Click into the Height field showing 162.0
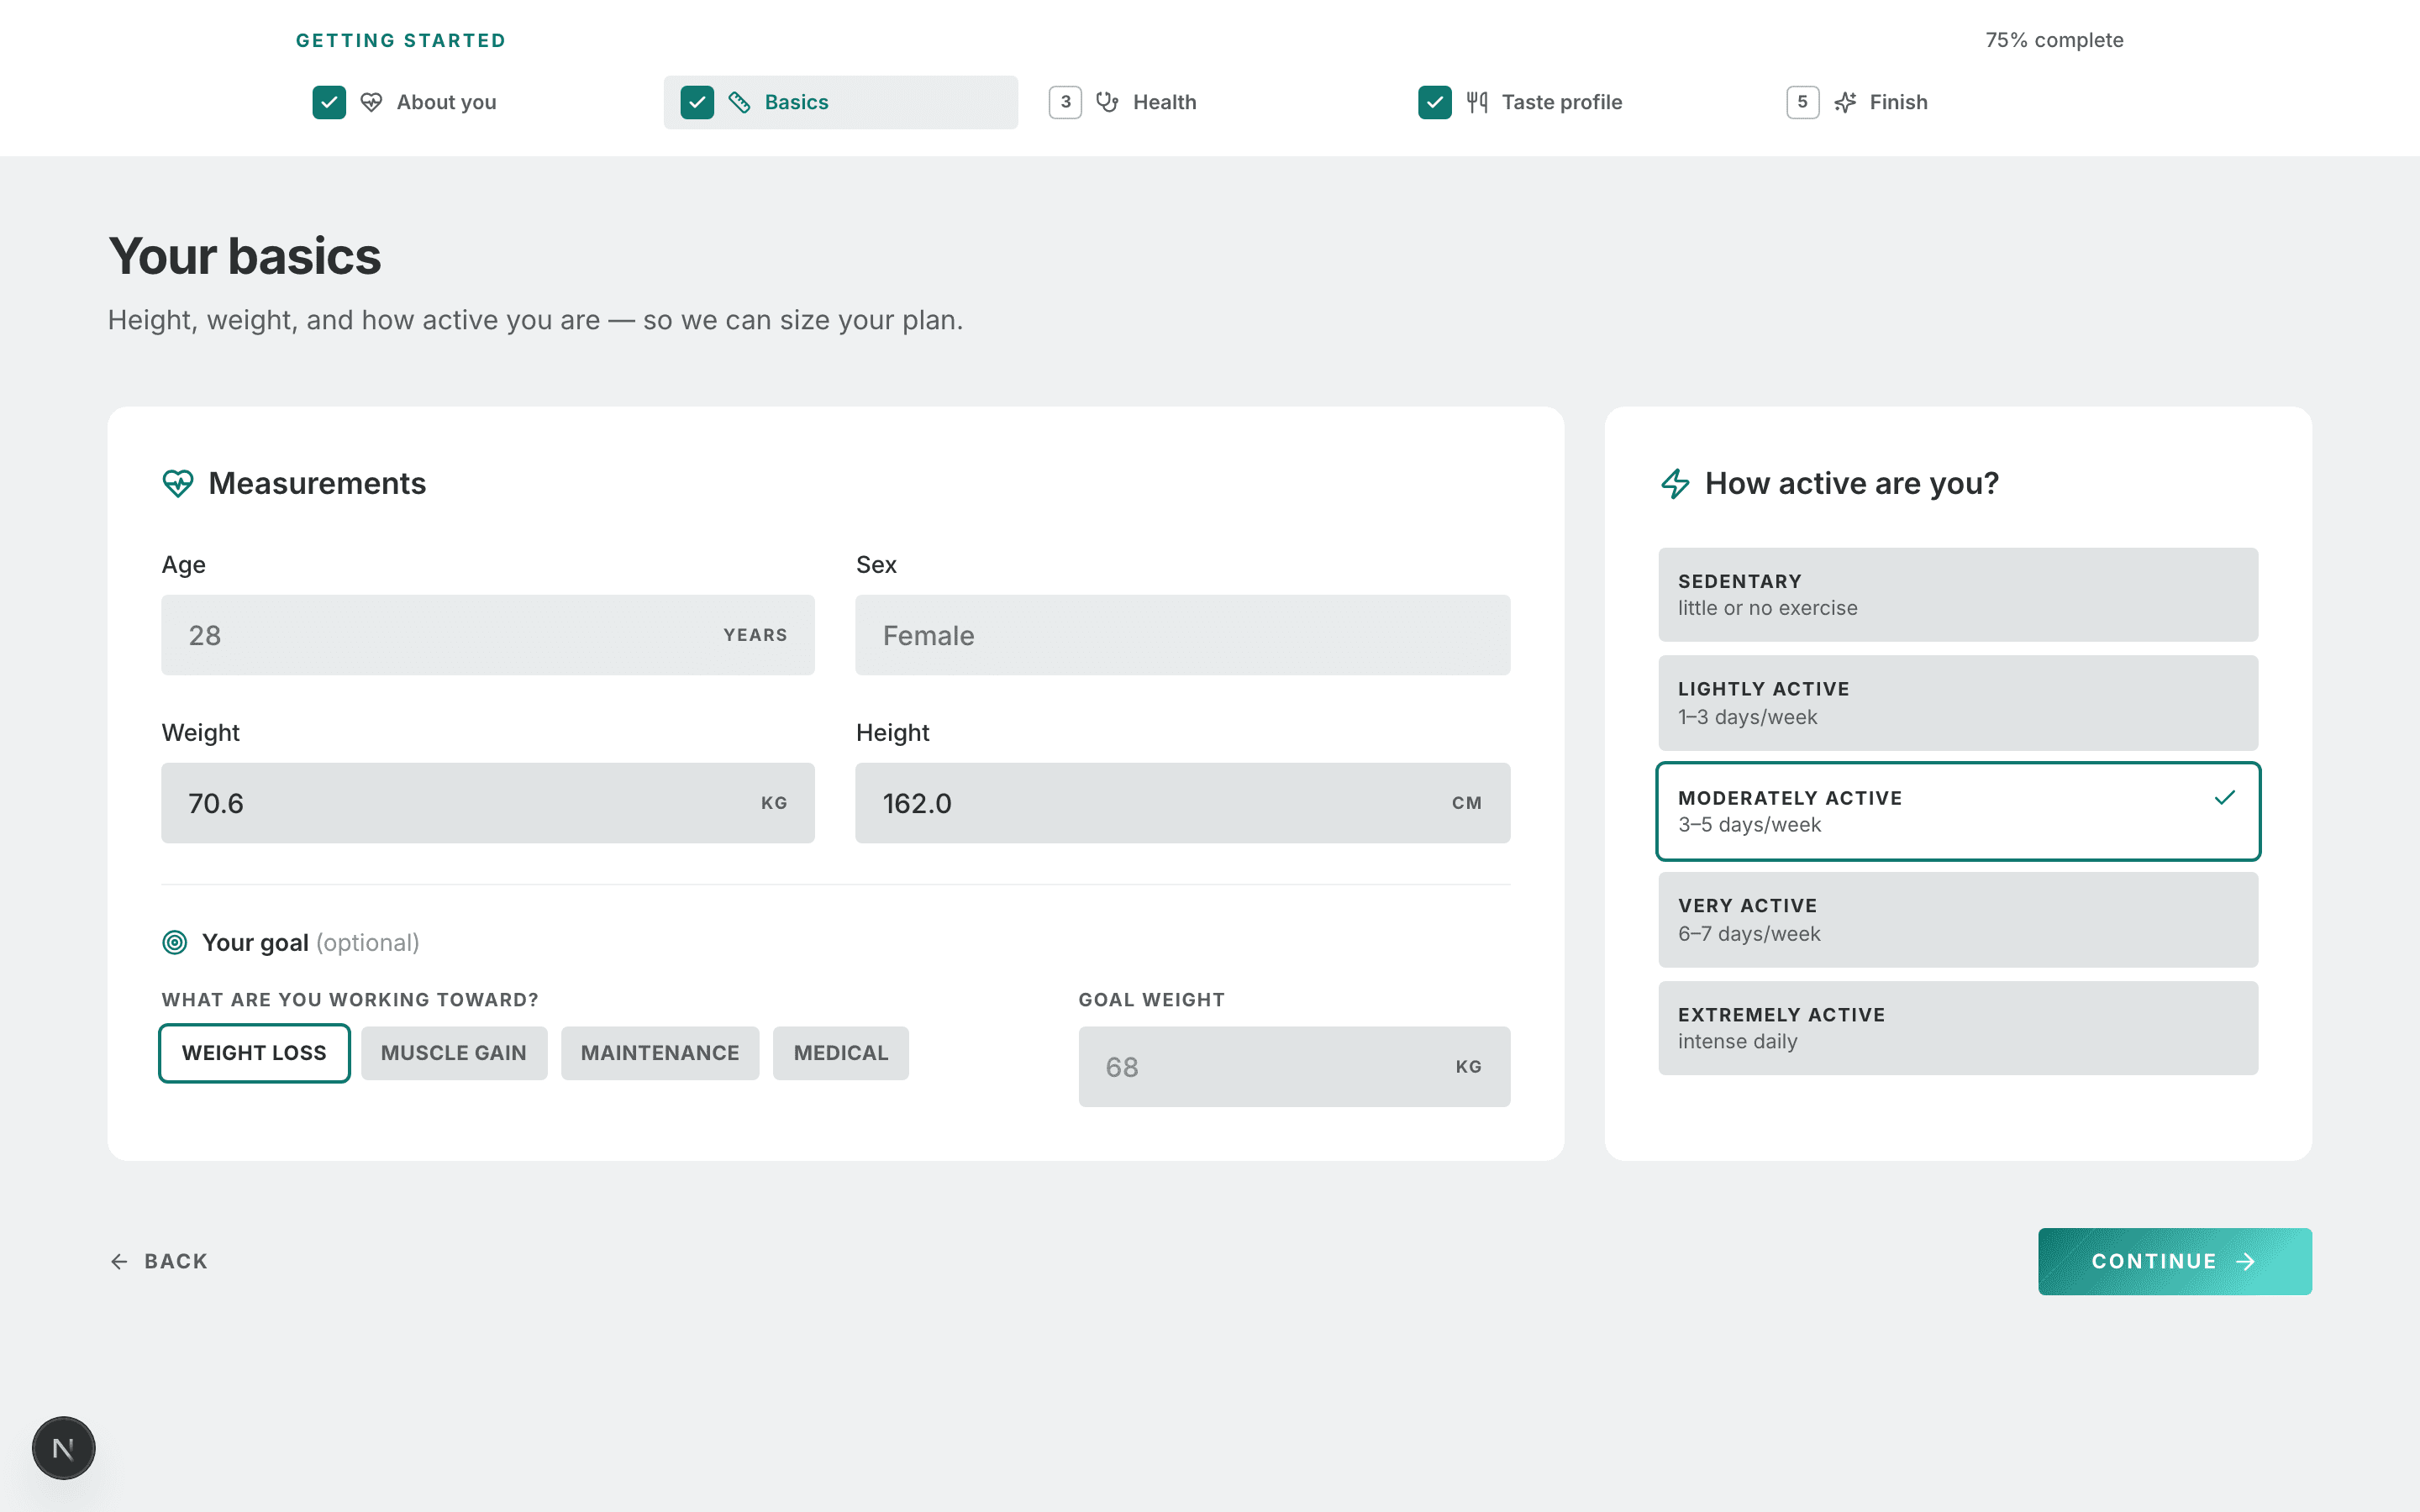The width and height of the screenshot is (2420, 1512). [1182, 803]
